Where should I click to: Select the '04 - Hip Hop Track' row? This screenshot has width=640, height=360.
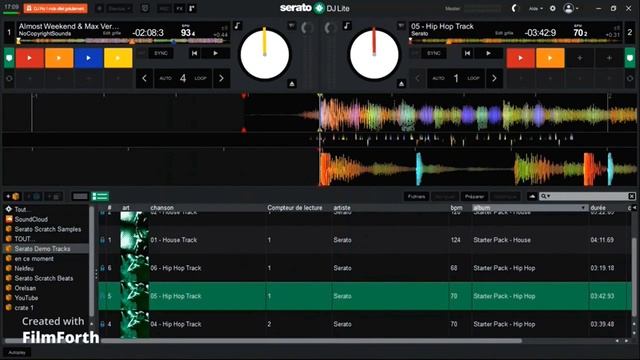click(364, 324)
